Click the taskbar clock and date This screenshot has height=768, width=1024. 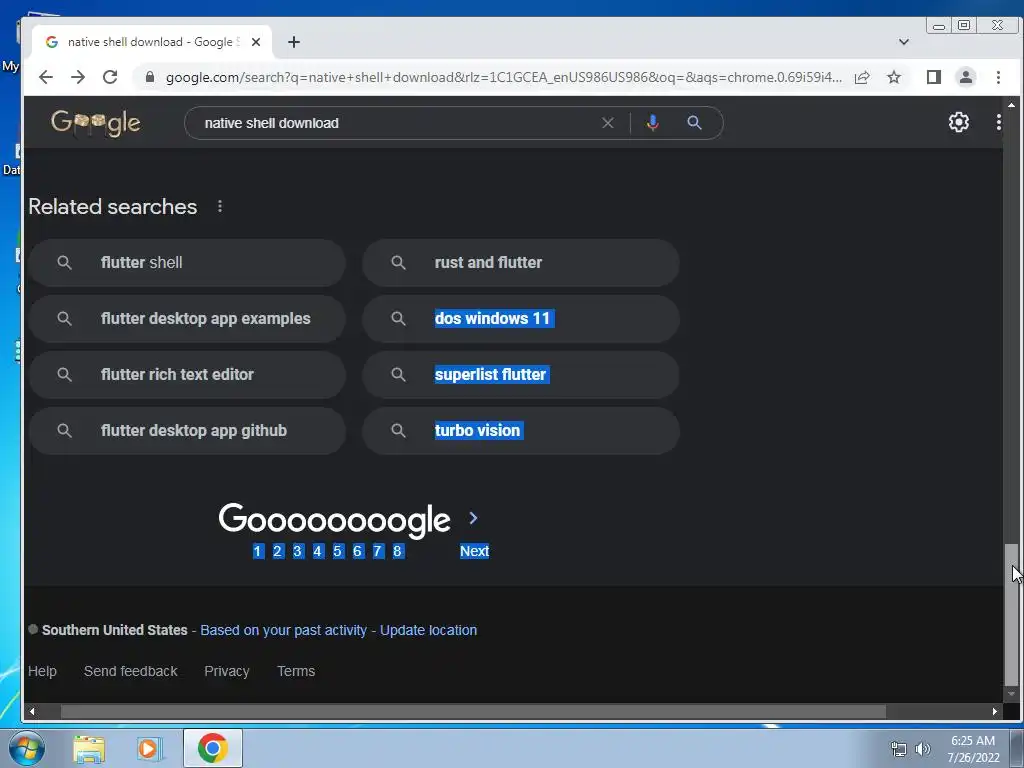pyautogui.click(x=973, y=749)
